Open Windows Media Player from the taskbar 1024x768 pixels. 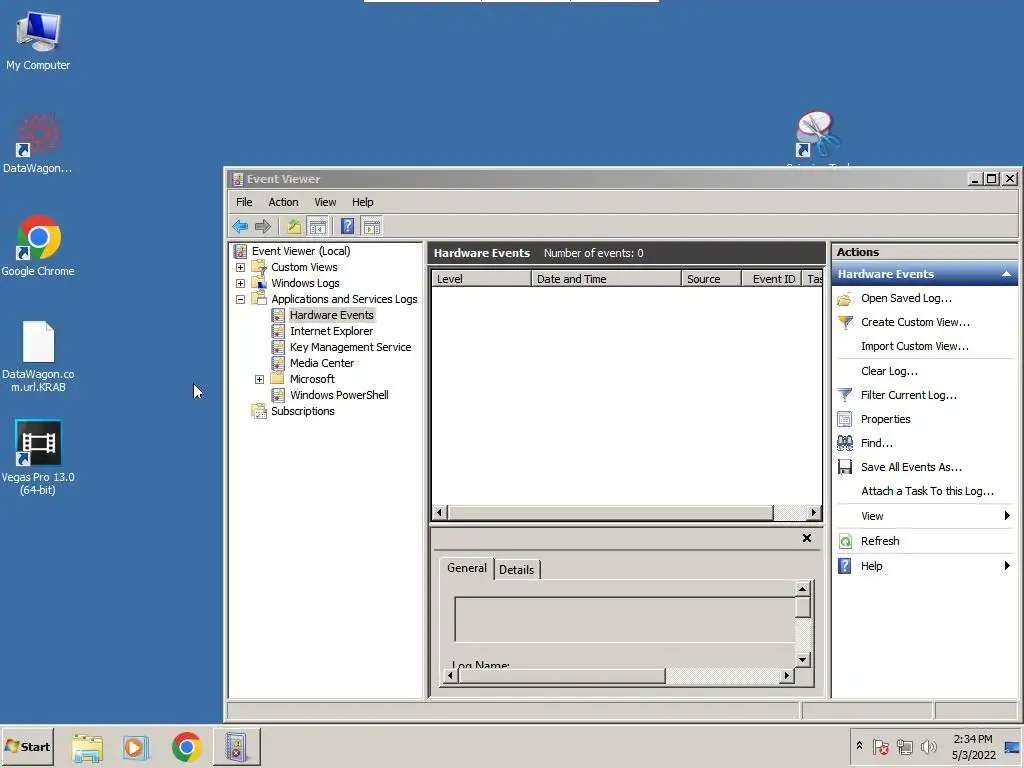click(x=136, y=747)
